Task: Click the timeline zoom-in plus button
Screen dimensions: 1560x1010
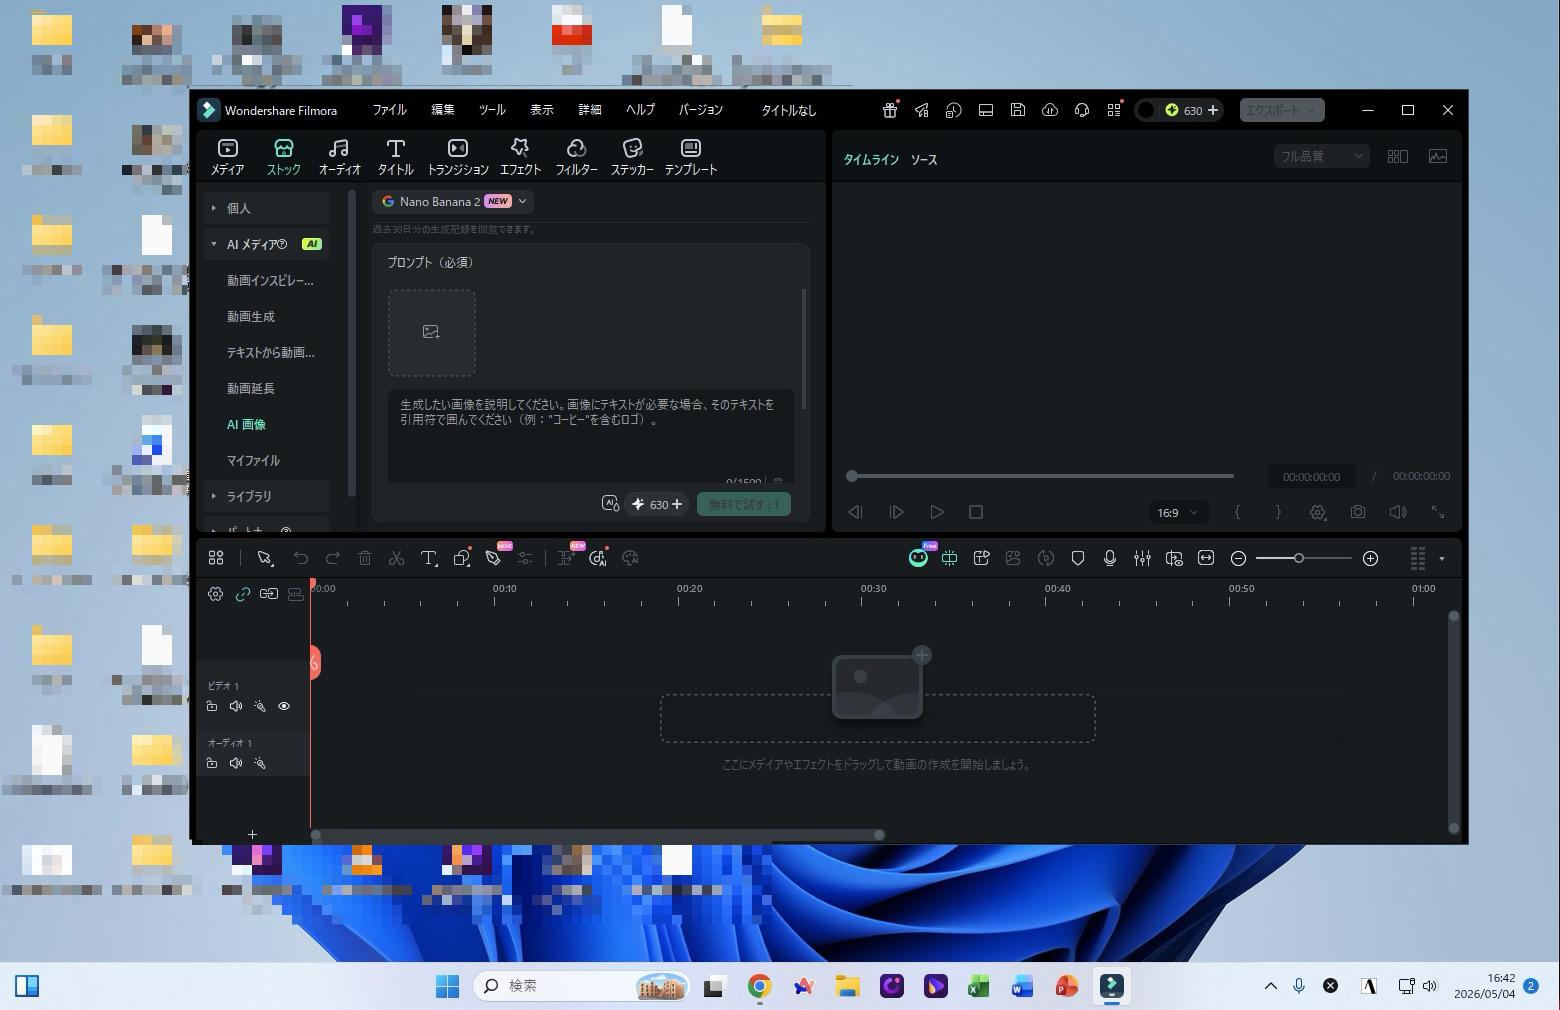Action: tap(1370, 558)
